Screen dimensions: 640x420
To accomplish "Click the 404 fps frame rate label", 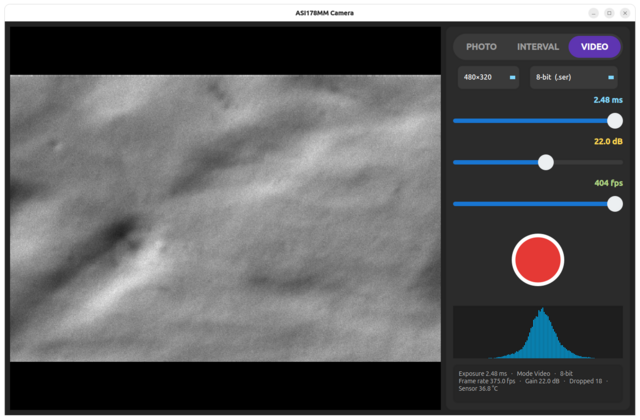I will pyautogui.click(x=608, y=183).
